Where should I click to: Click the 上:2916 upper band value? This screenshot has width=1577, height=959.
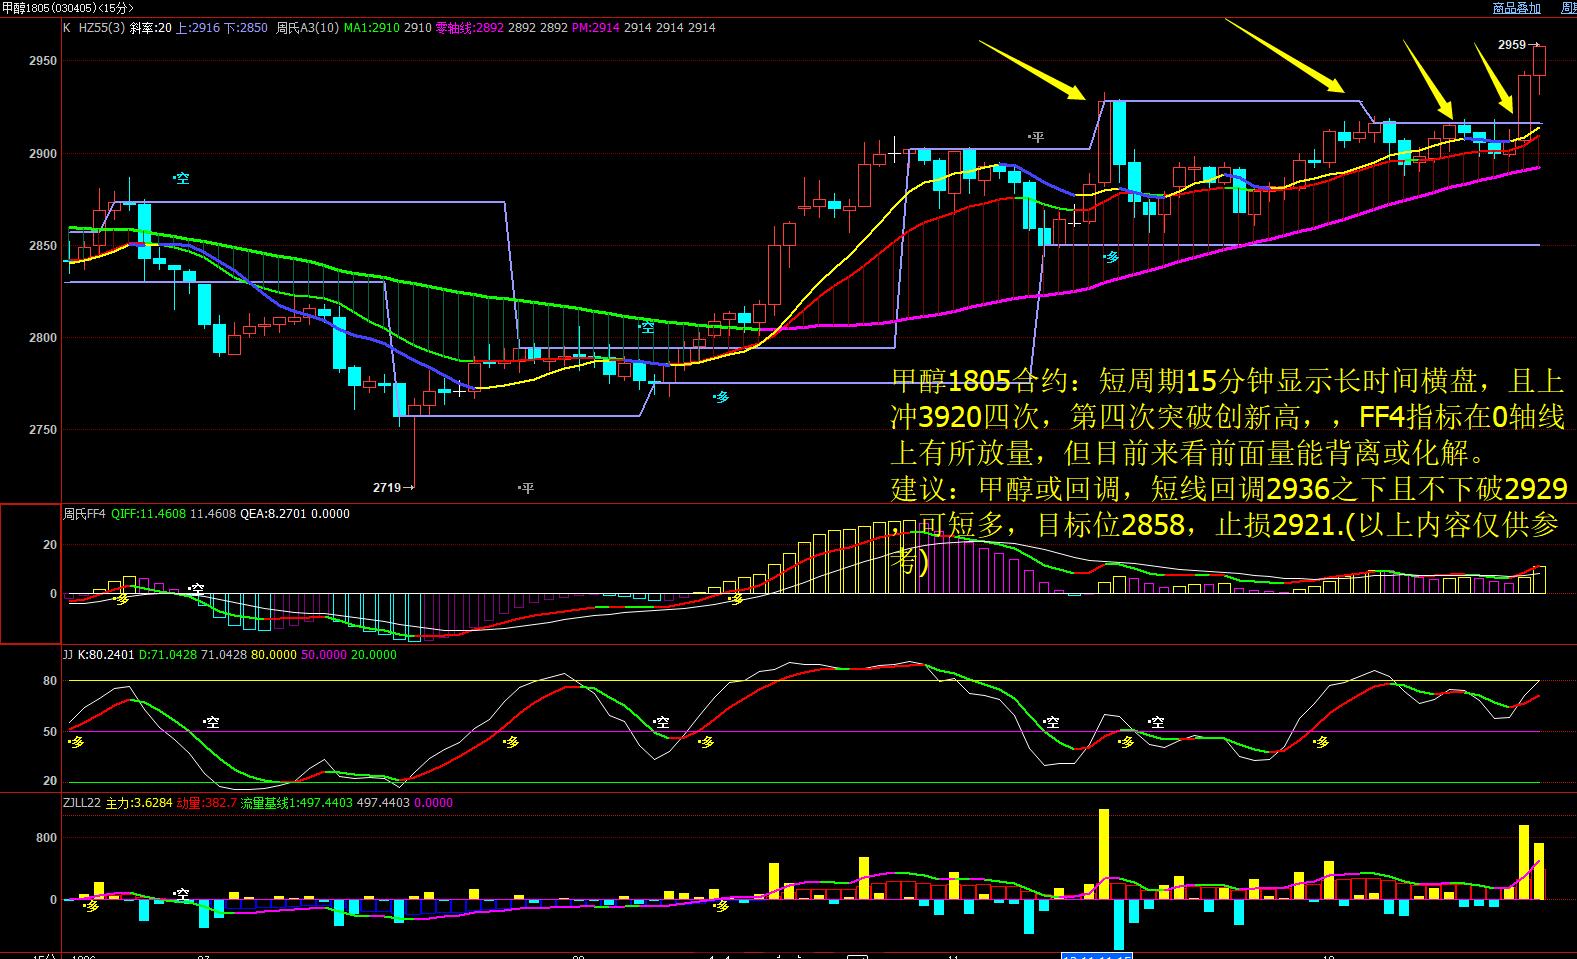coord(197,28)
